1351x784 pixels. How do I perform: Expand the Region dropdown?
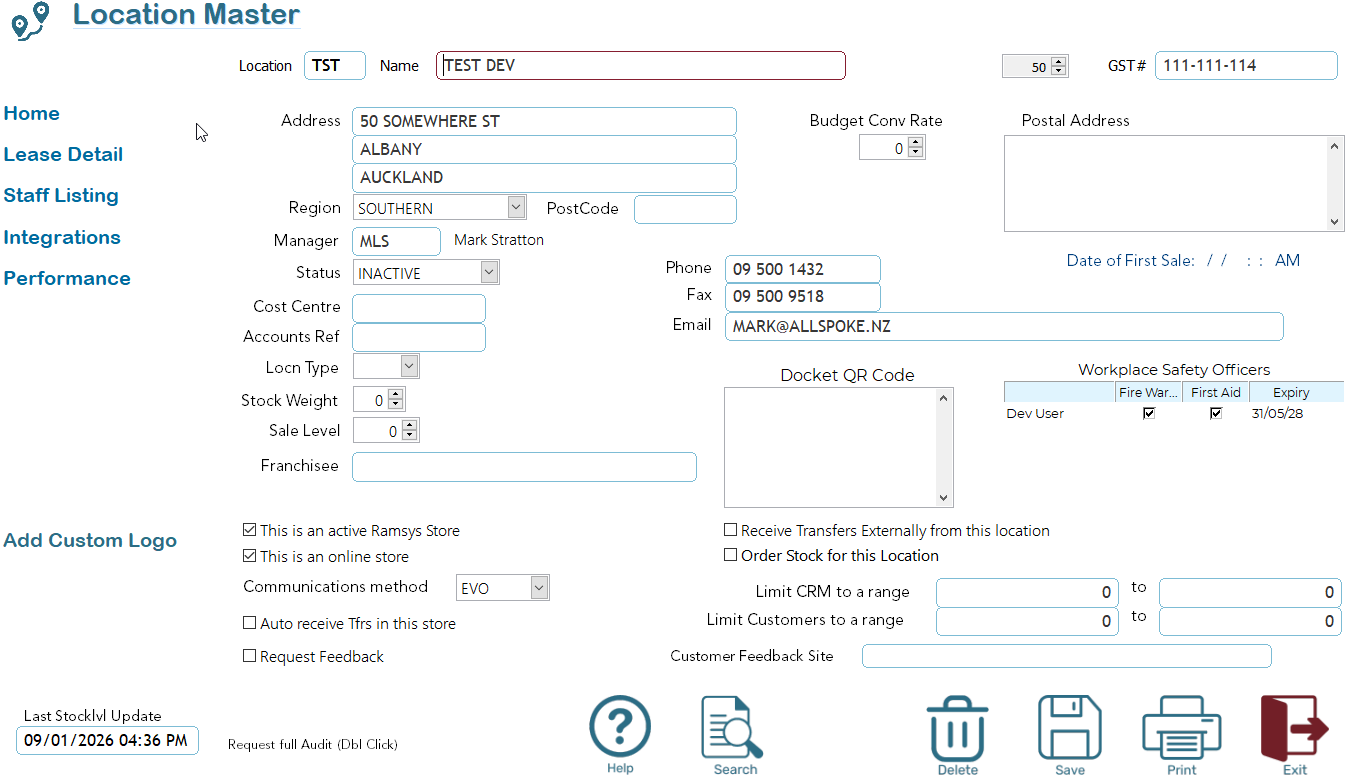pos(516,207)
